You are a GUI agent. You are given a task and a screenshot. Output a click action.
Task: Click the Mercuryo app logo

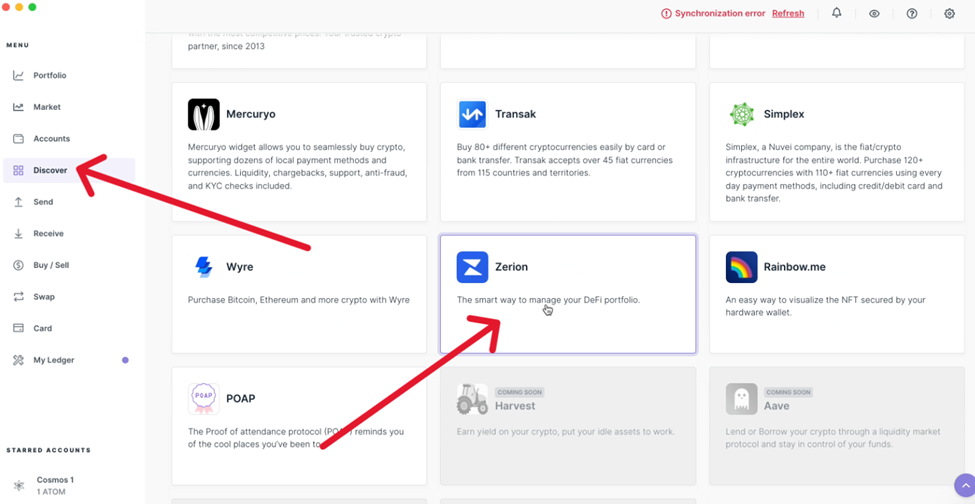click(x=204, y=114)
